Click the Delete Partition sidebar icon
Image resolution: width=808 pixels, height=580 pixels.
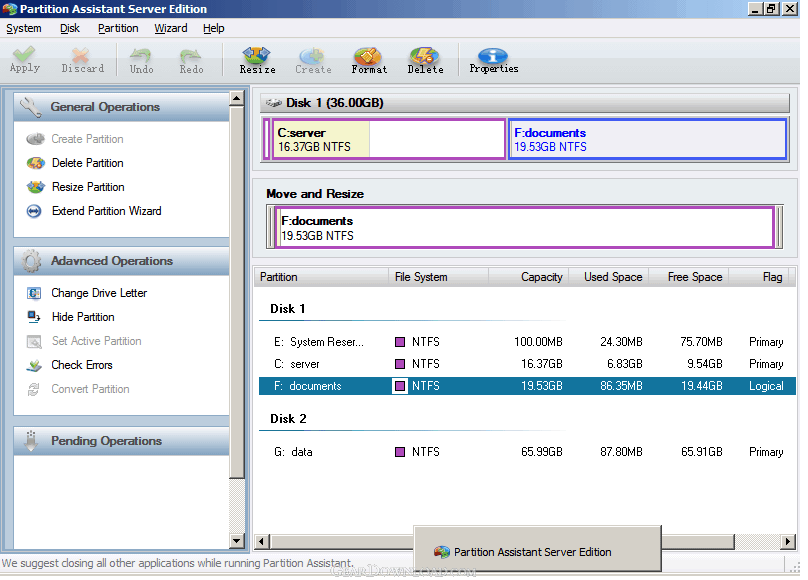[x=36, y=163]
